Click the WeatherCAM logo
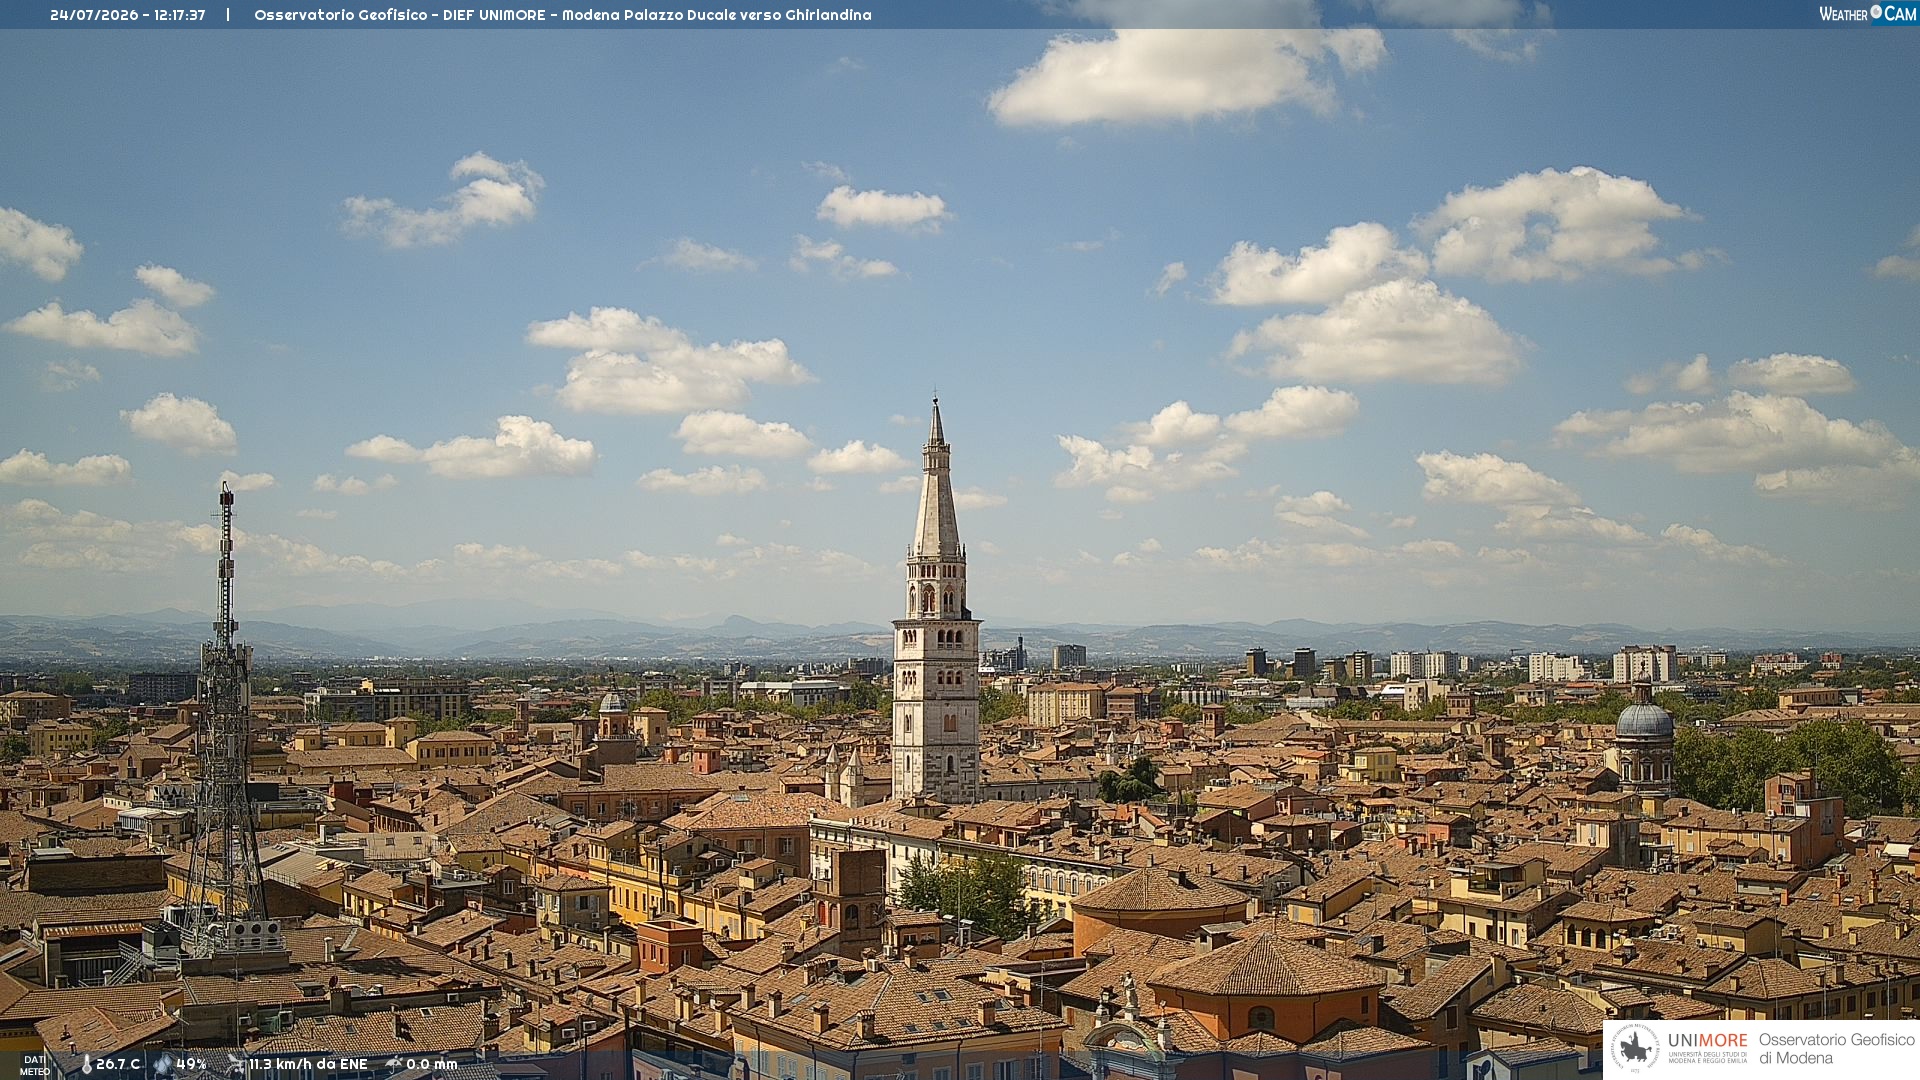The height and width of the screenshot is (1080, 1920). tap(1868, 14)
